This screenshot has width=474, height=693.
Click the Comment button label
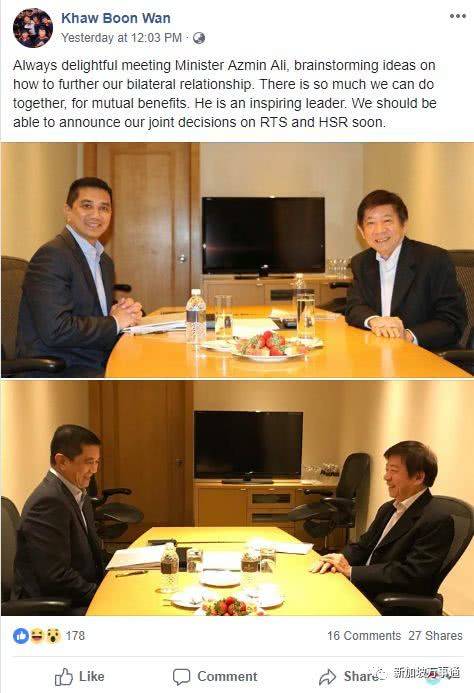[227, 676]
